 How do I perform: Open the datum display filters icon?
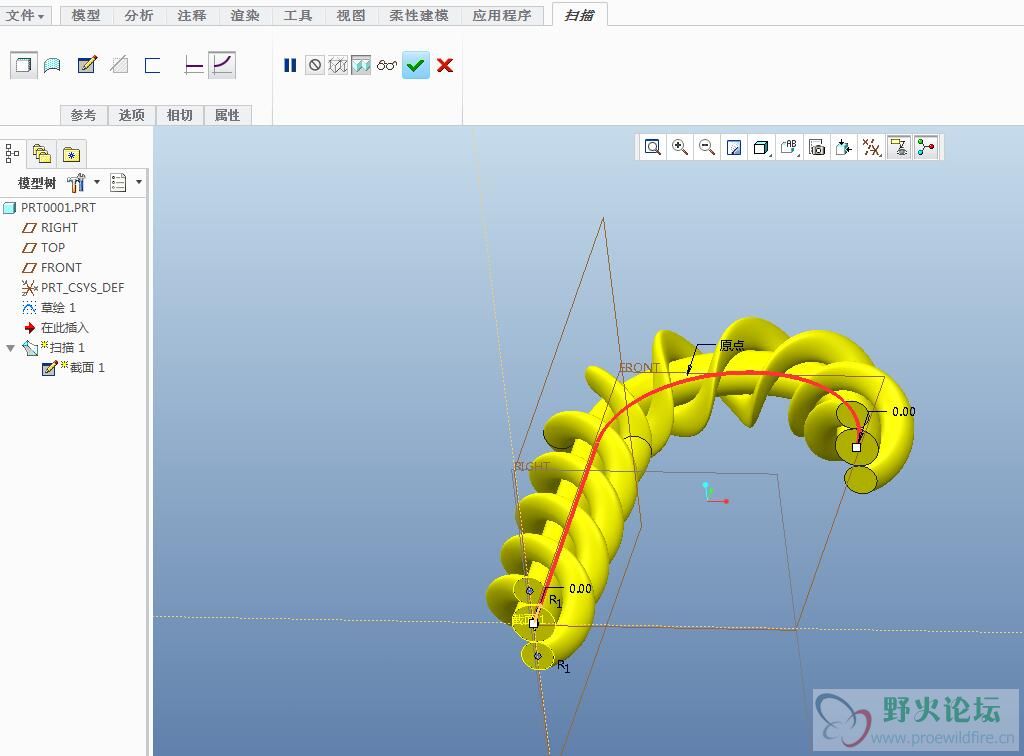[x=871, y=148]
